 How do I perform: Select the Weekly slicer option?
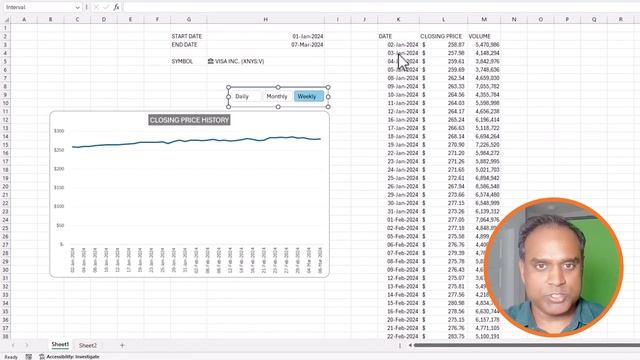coord(309,96)
